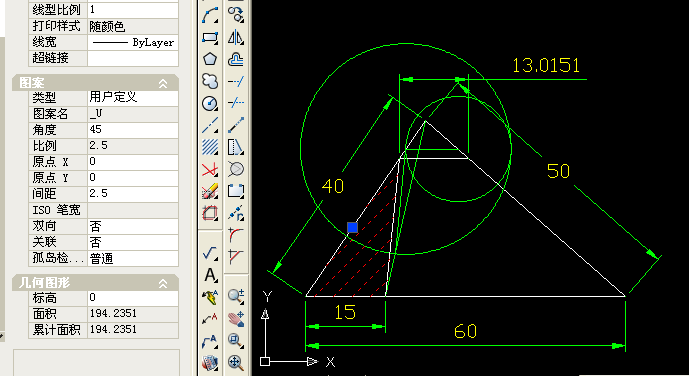Image resolution: width=689 pixels, height=376 pixels.
Task: Click the empty ISO 笔宽 value field
Action: [133, 210]
